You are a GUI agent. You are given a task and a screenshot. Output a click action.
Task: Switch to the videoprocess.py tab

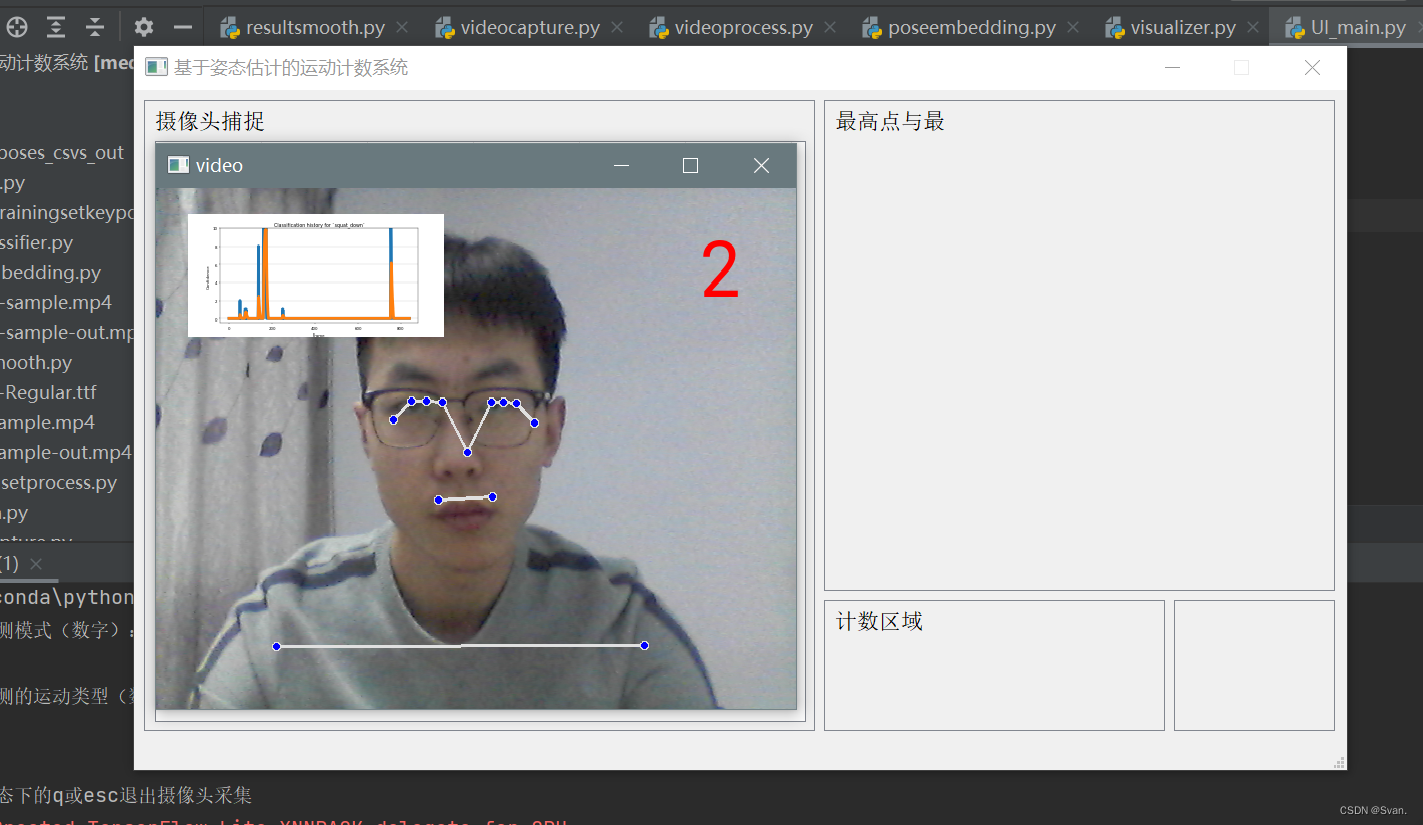(743, 28)
